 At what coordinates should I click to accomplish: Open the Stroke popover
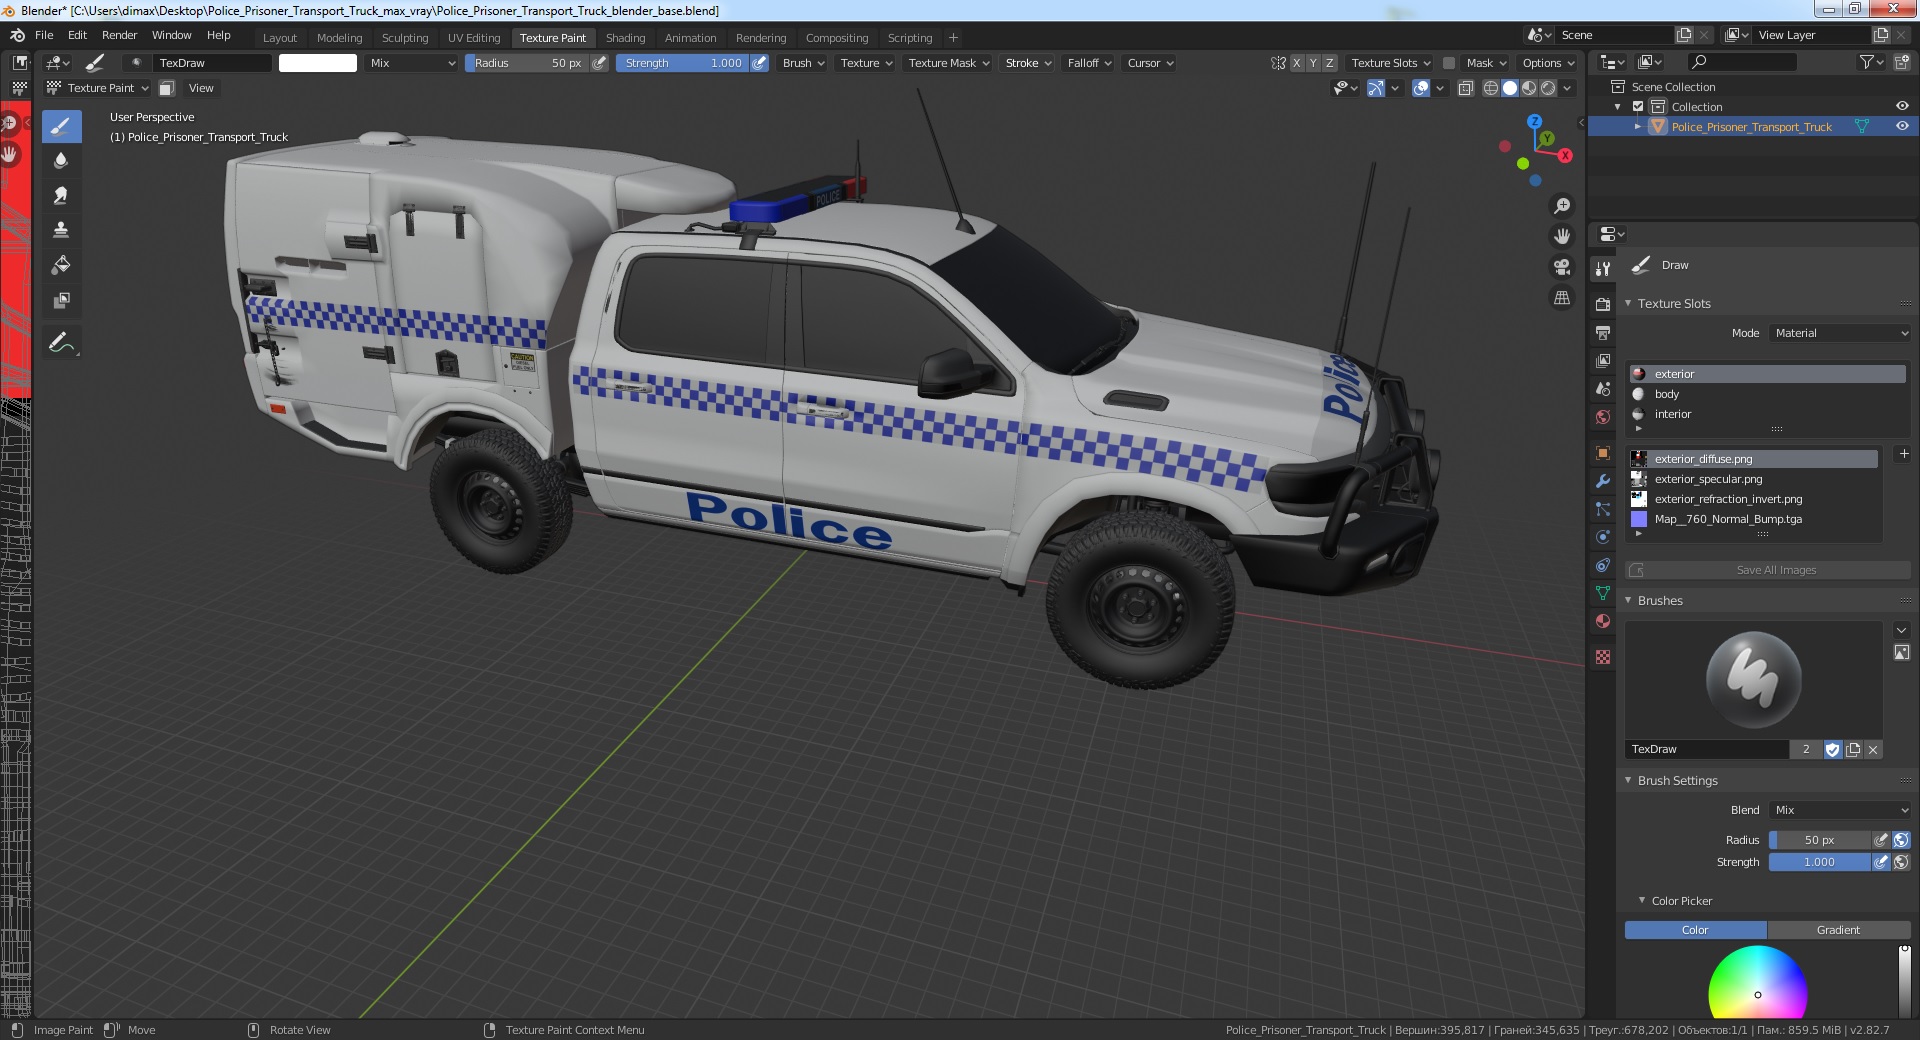point(1028,63)
